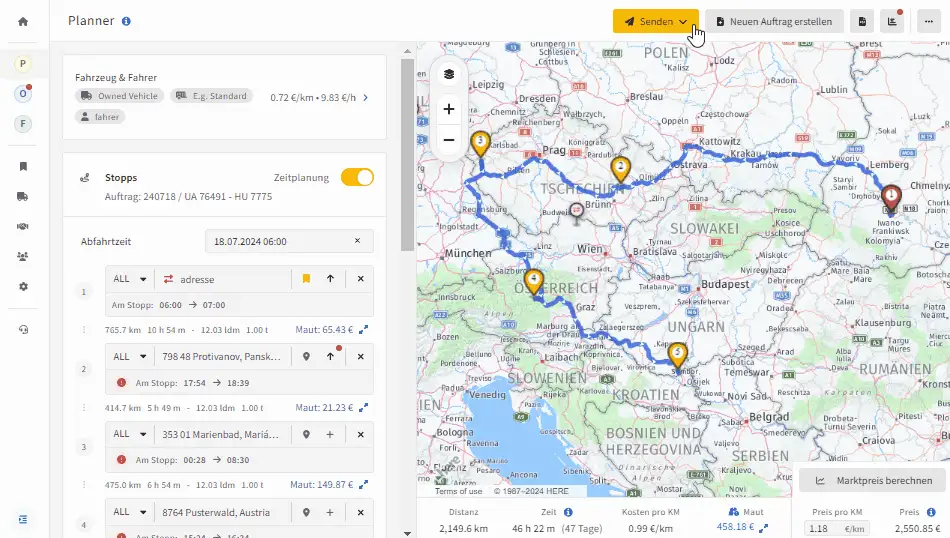This screenshot has width=950, height=538.
Task: Click map marker 2 near Olmütz
Action: coord(620,168)
